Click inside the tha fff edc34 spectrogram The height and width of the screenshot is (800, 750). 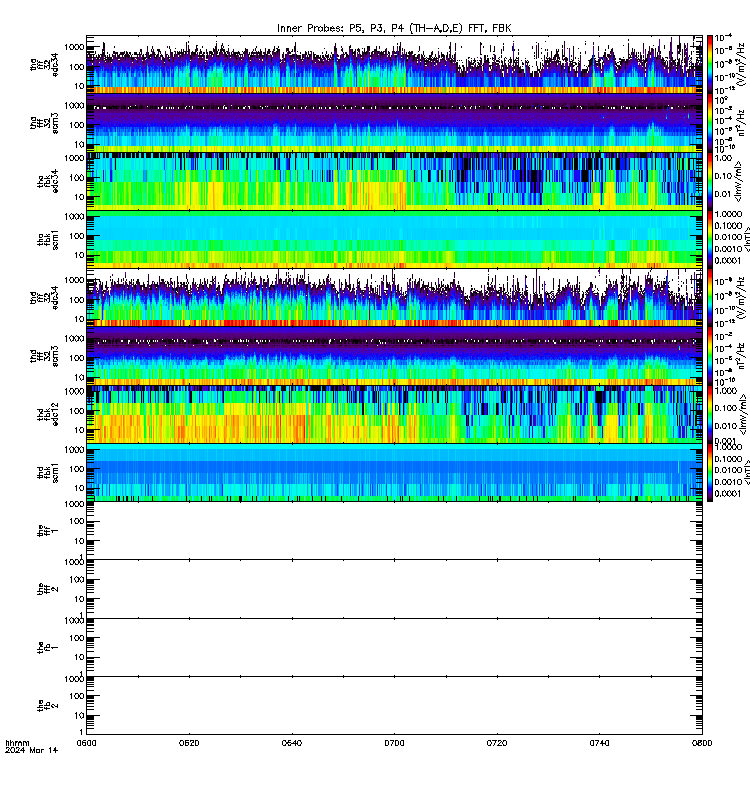coord(394,65)
